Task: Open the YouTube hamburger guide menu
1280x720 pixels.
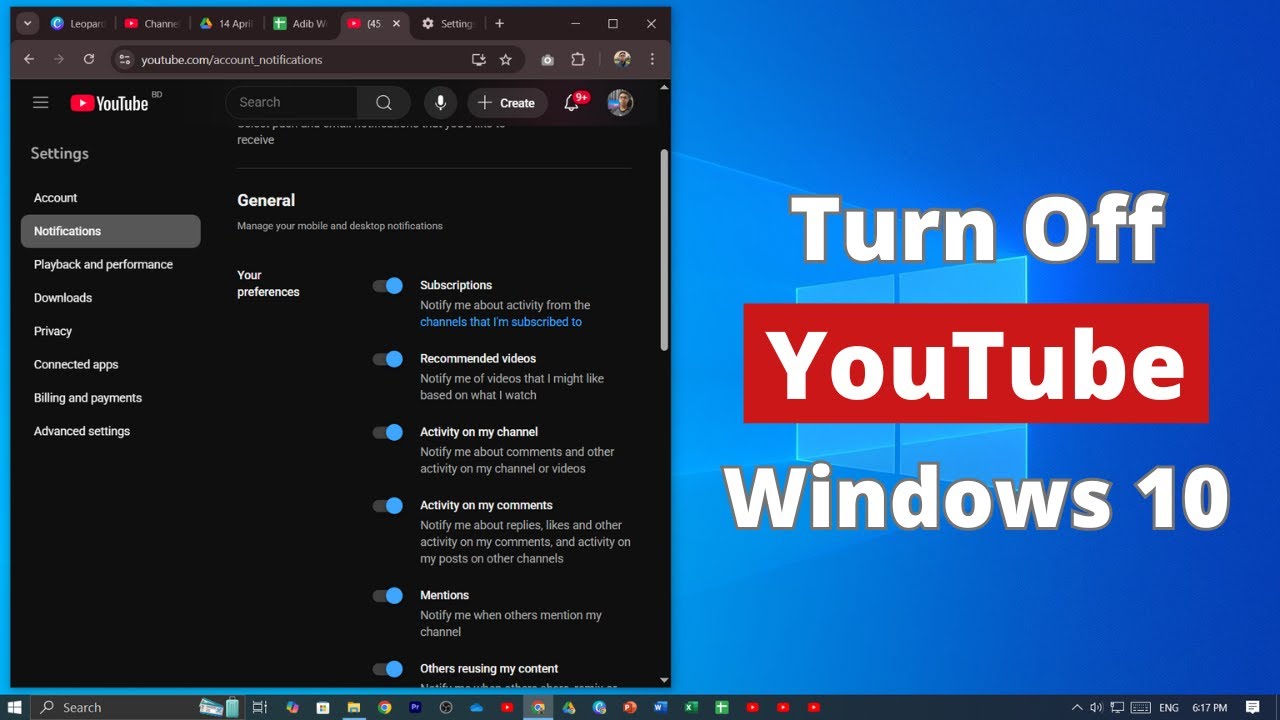Action: pyautogui.click(x=40, y=102)
